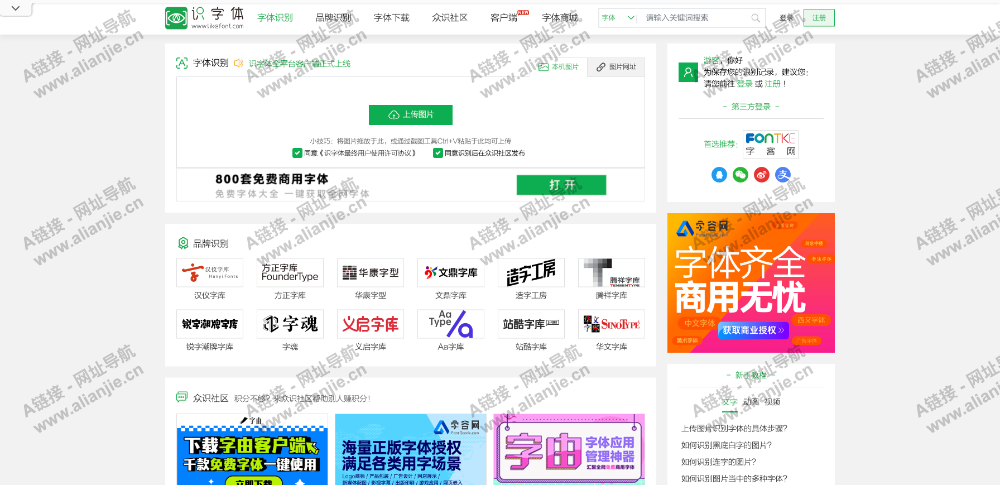This screenshot has height=485, width=1000.
Task: Open 如何识别图片当中的多种字体? tutorial
Action: click(x=734, y=479)
